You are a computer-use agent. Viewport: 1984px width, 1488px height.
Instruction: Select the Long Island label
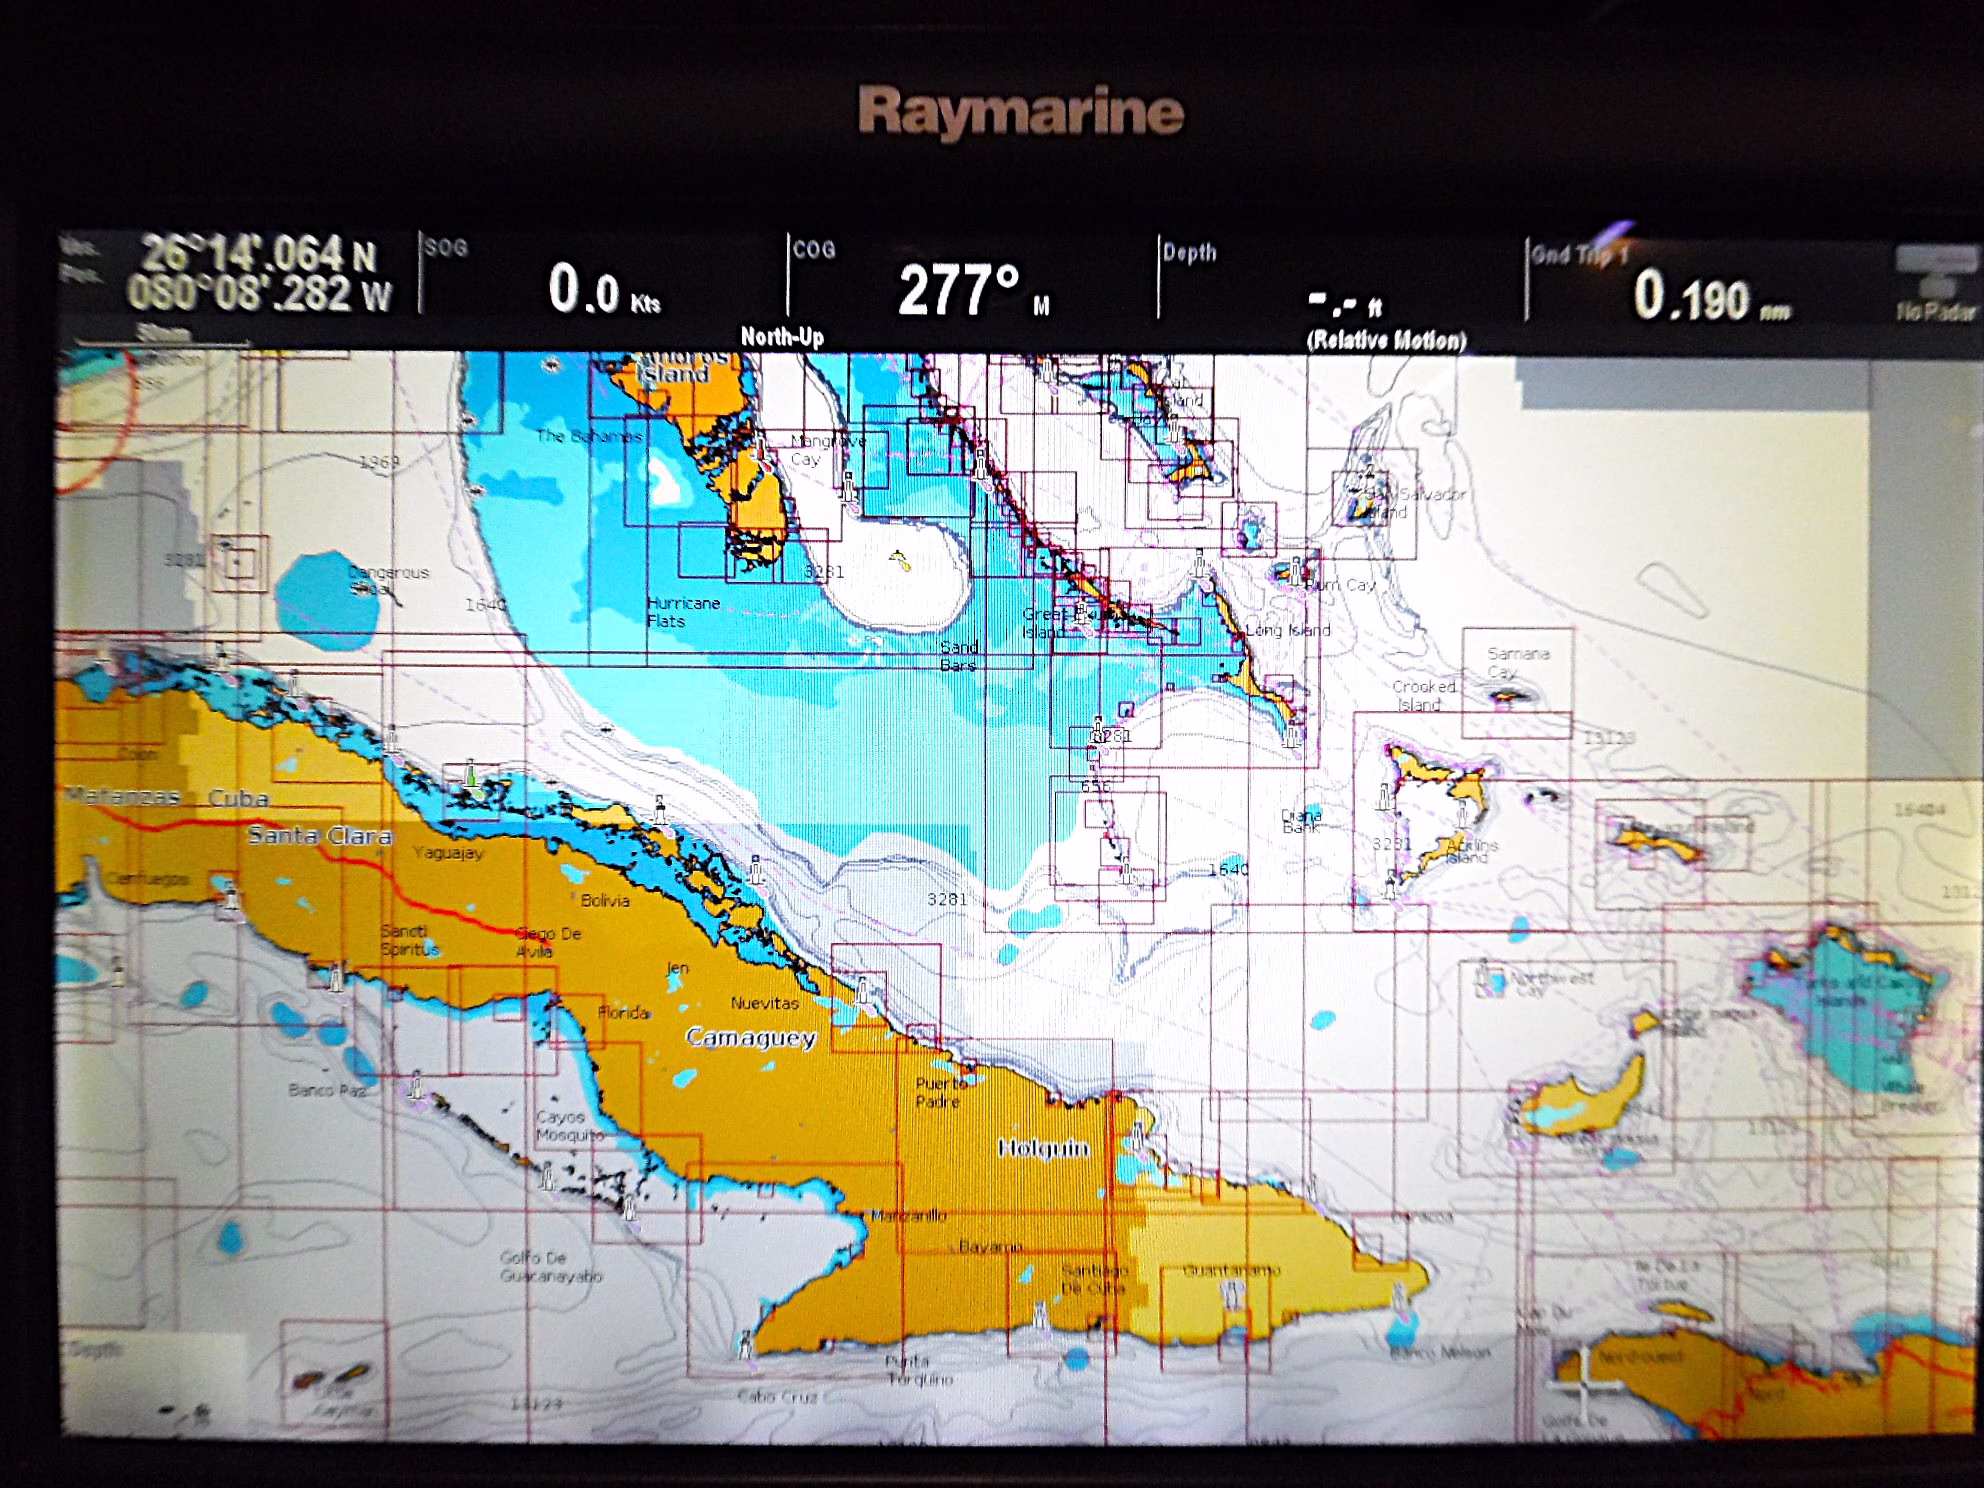1288,630
